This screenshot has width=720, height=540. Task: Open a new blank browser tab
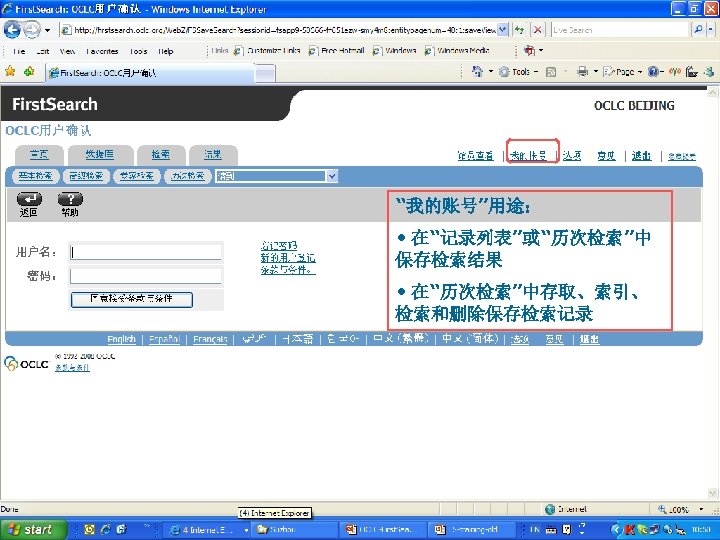click(x=265, y=73)
